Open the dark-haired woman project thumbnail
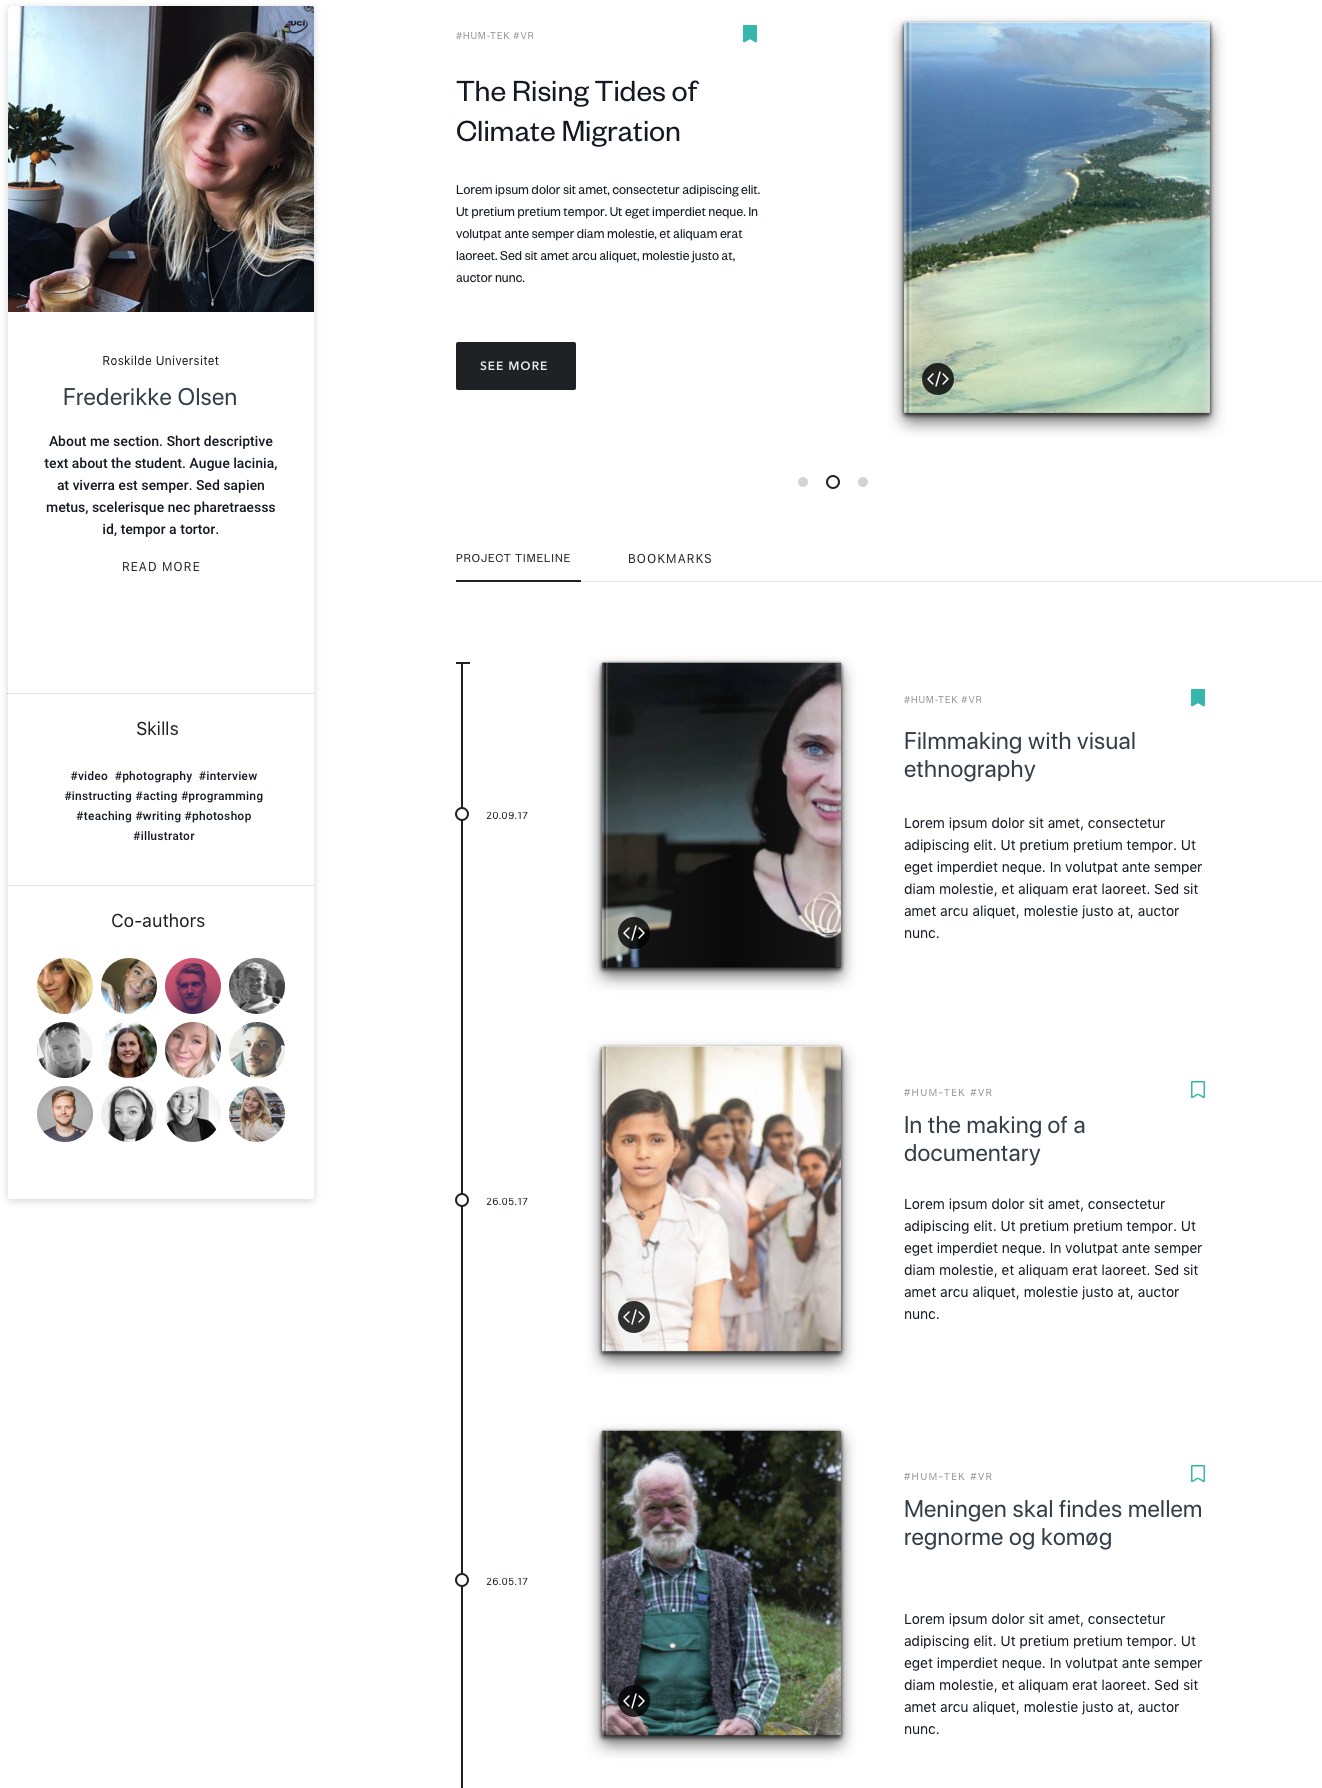This screenshot has width=1322, height=1788. coord(721,815)
